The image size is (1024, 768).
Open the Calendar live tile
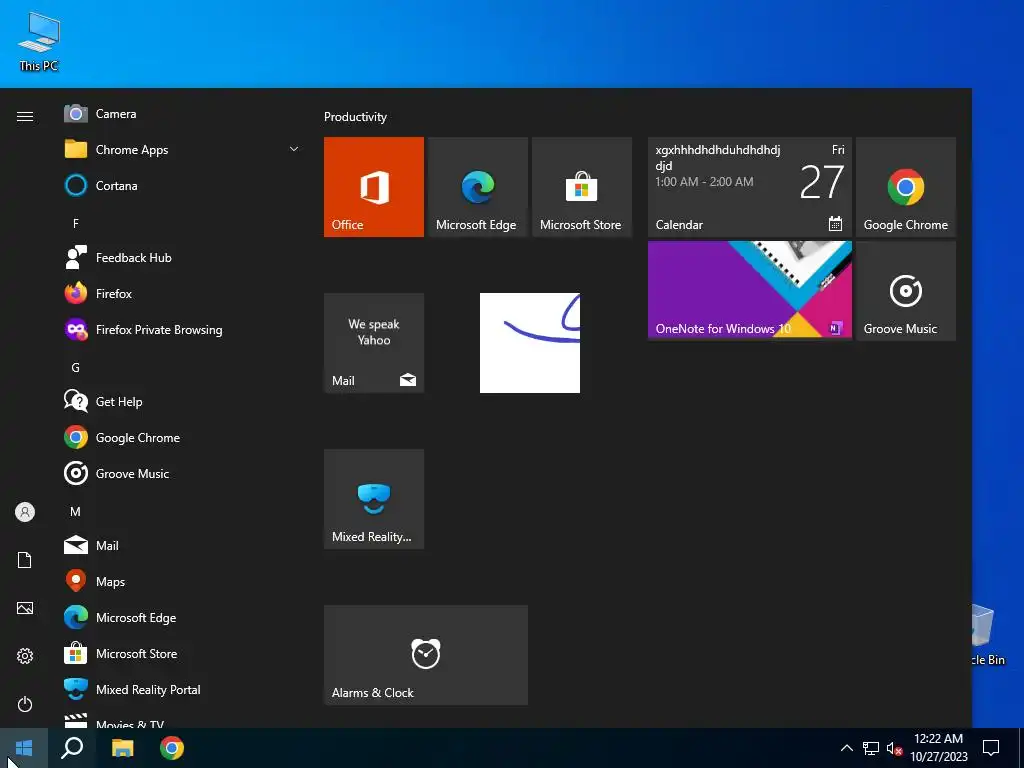tap(750, 187)
